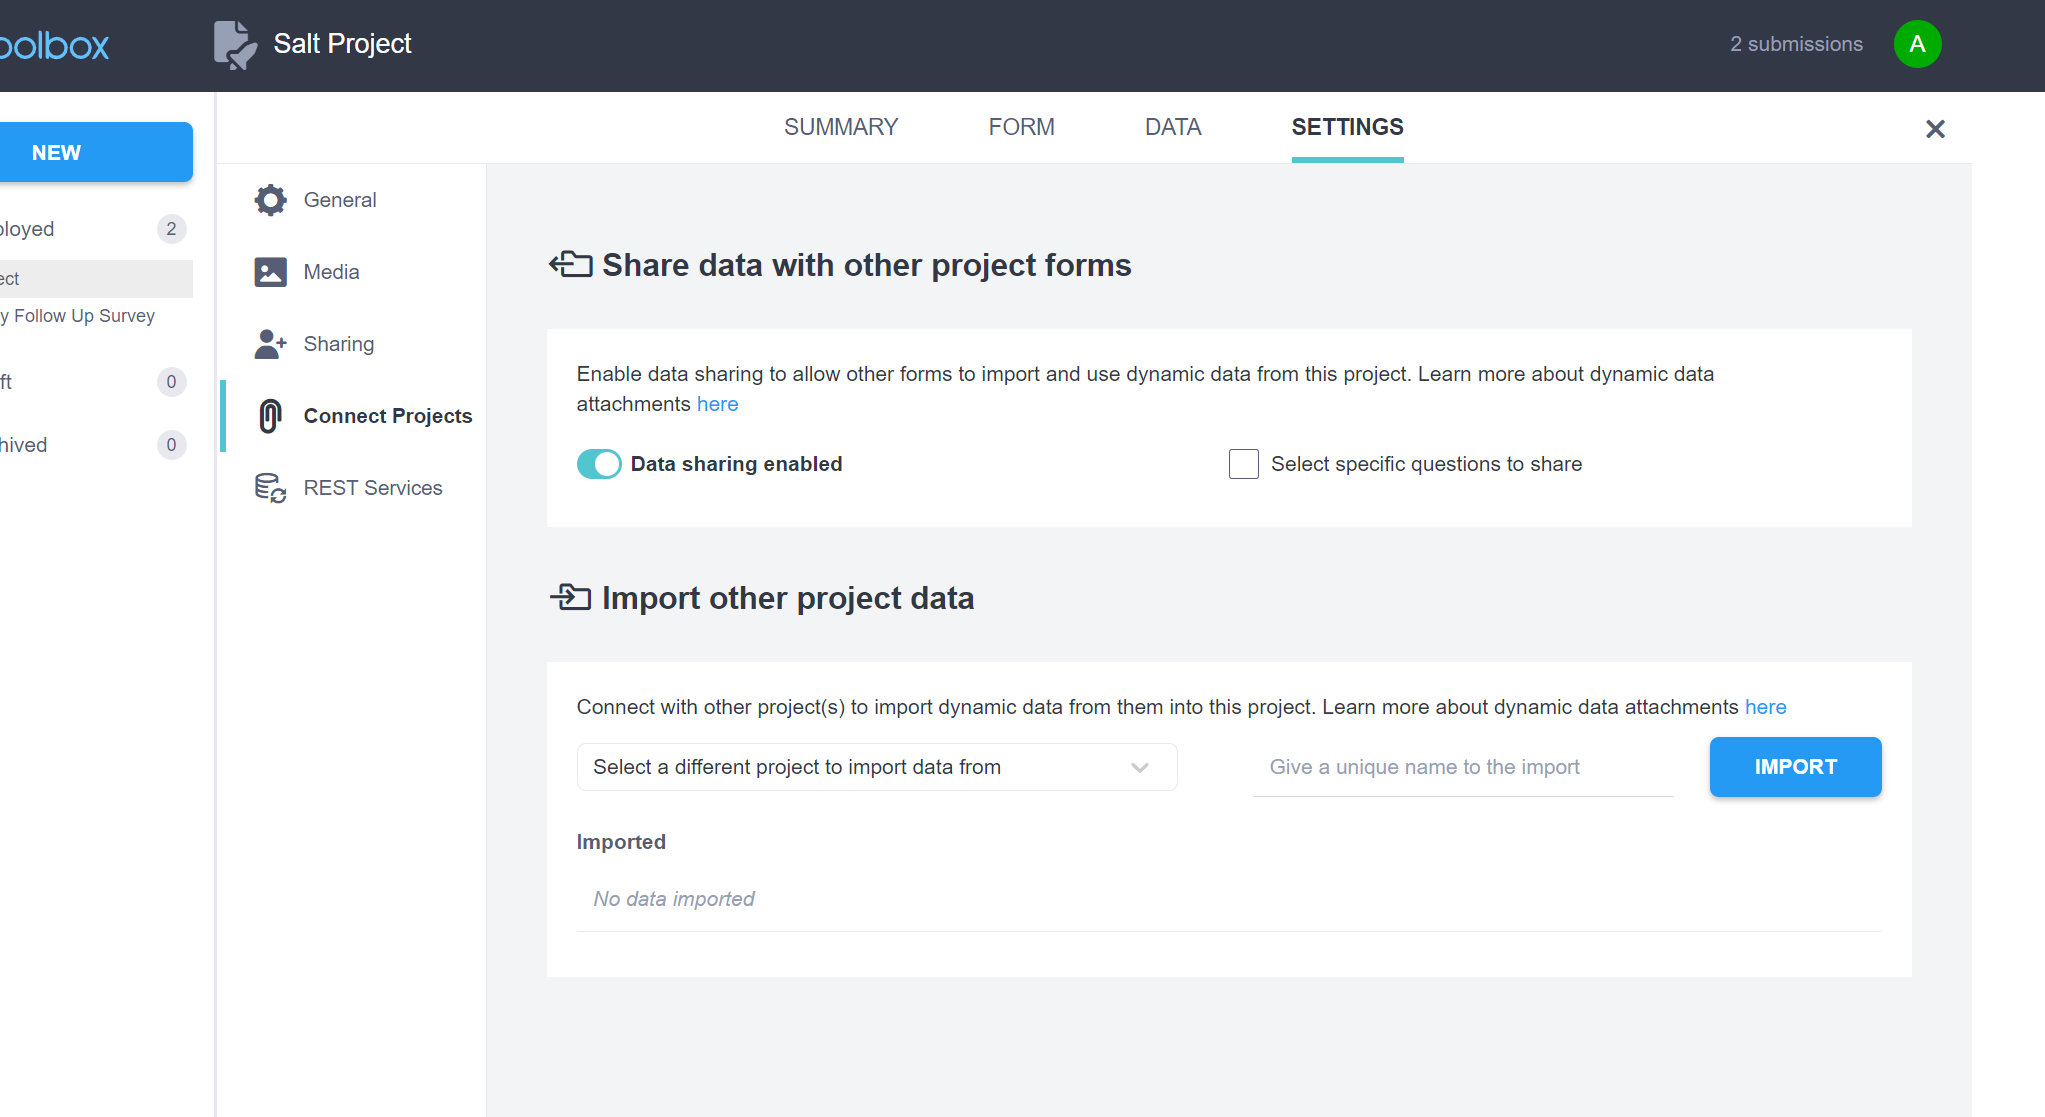2045x1117 pixels.
Task: Close the project settings panel
Action: pos(1935,129)
